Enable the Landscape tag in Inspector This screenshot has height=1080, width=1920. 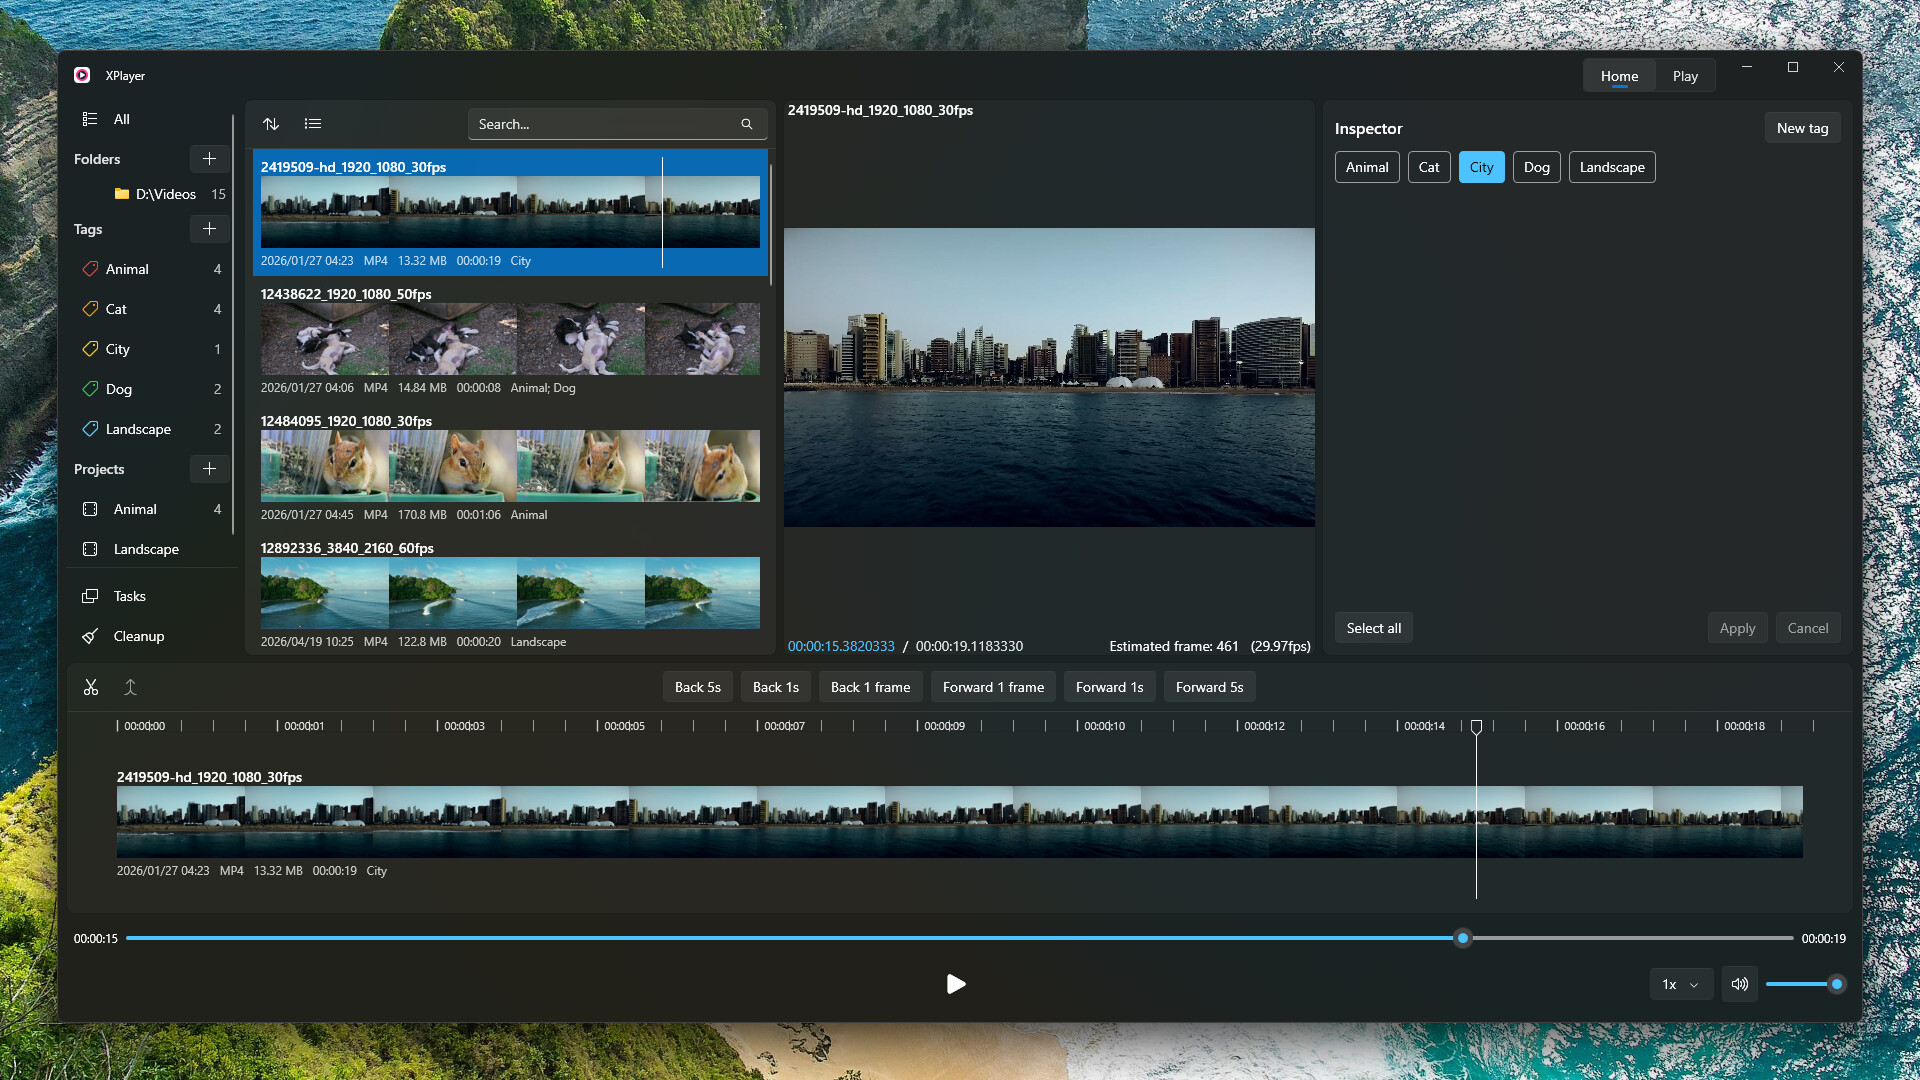click(x=1611, y=167)
